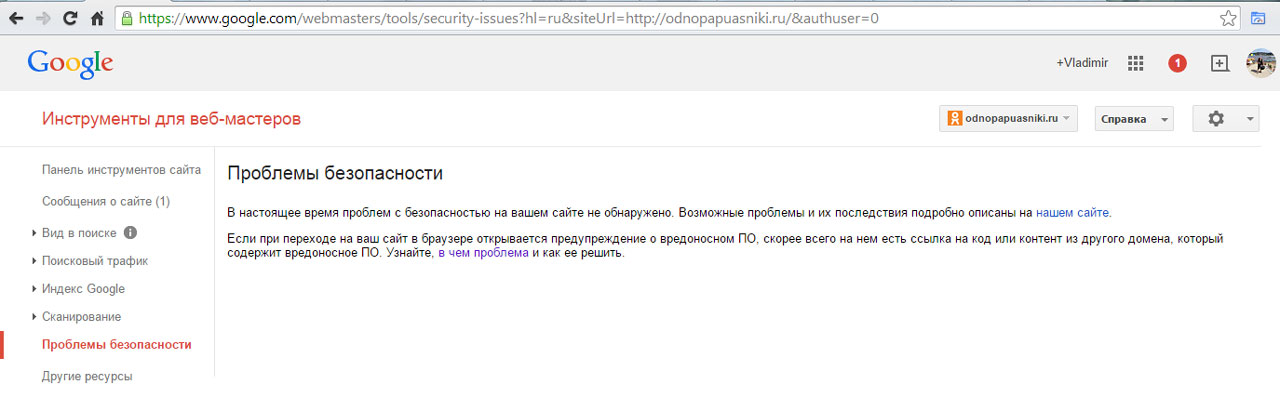Image resolution: width=1280 pixels, height=411 pixels.
Task: Click info icon beside Вид в поиске
Action: [130, 233]
